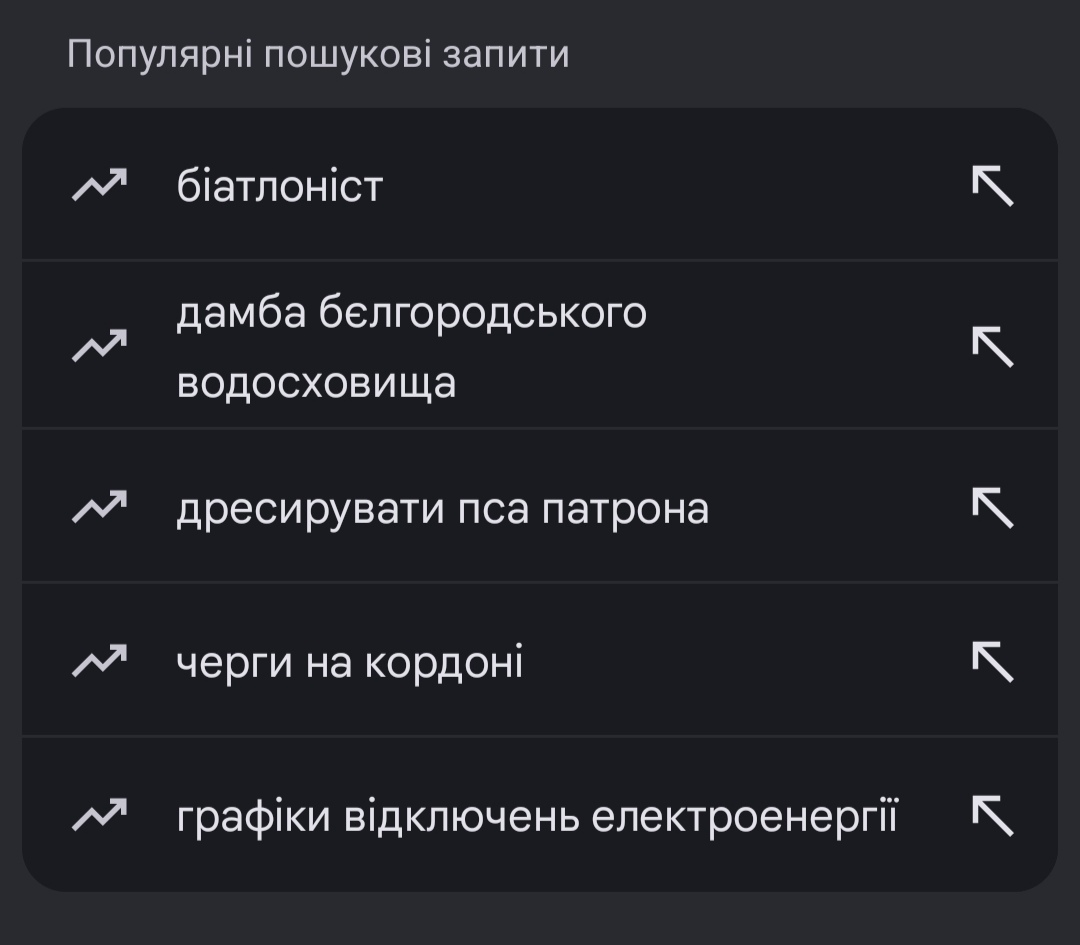Click trending icon beside "дресирувати пса патрона"
Image resolution: width=1080 pixels, height=945 pixels.
(x=99, y=508)
